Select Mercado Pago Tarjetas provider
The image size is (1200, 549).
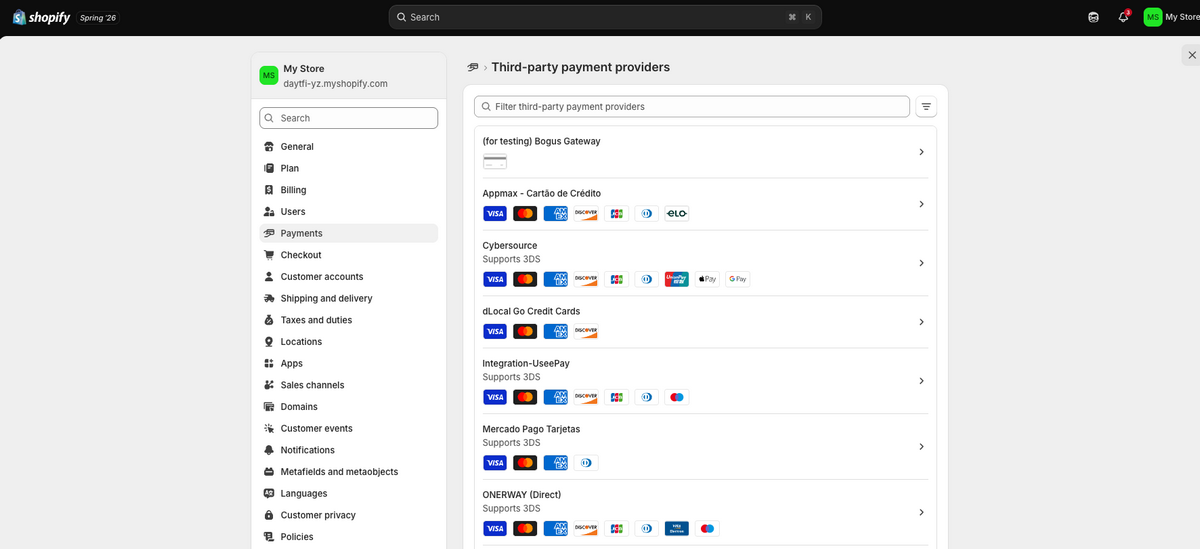pyautogui.click(x=705, y=447)
